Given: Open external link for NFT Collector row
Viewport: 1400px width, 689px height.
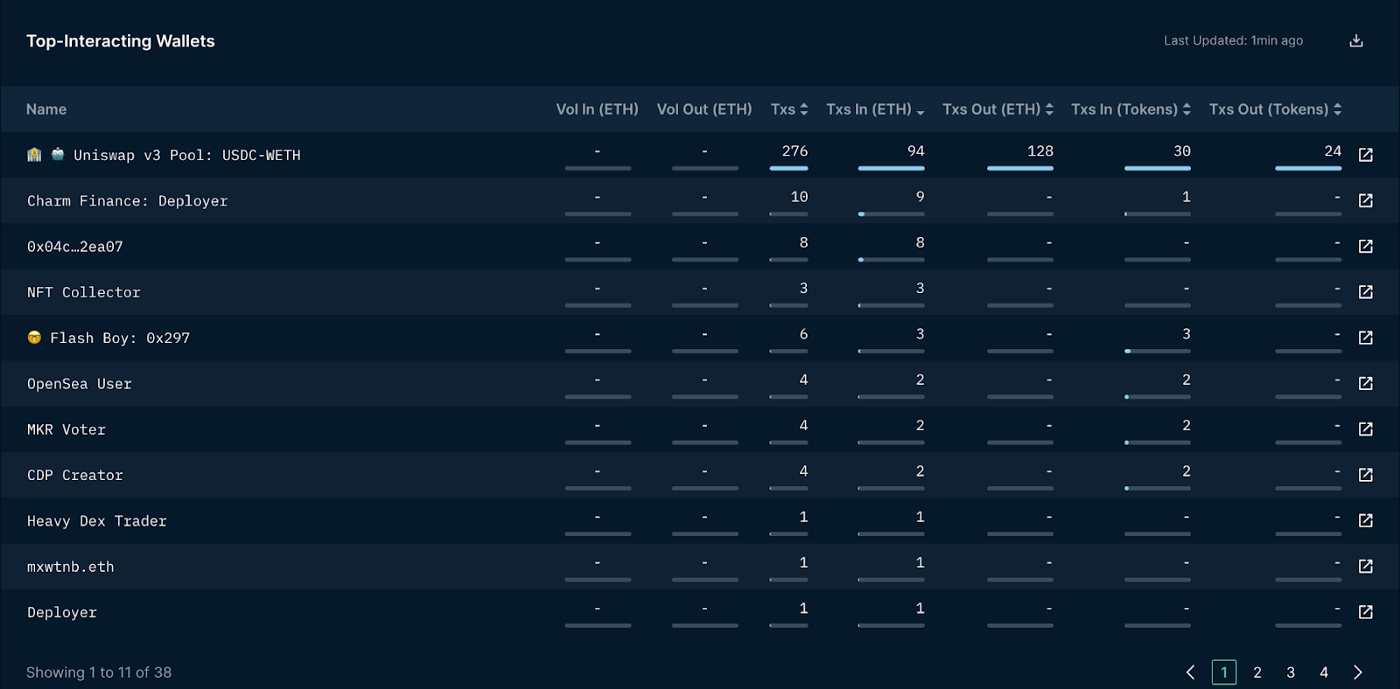Looking at the screenshot, I should [1365, 292].
